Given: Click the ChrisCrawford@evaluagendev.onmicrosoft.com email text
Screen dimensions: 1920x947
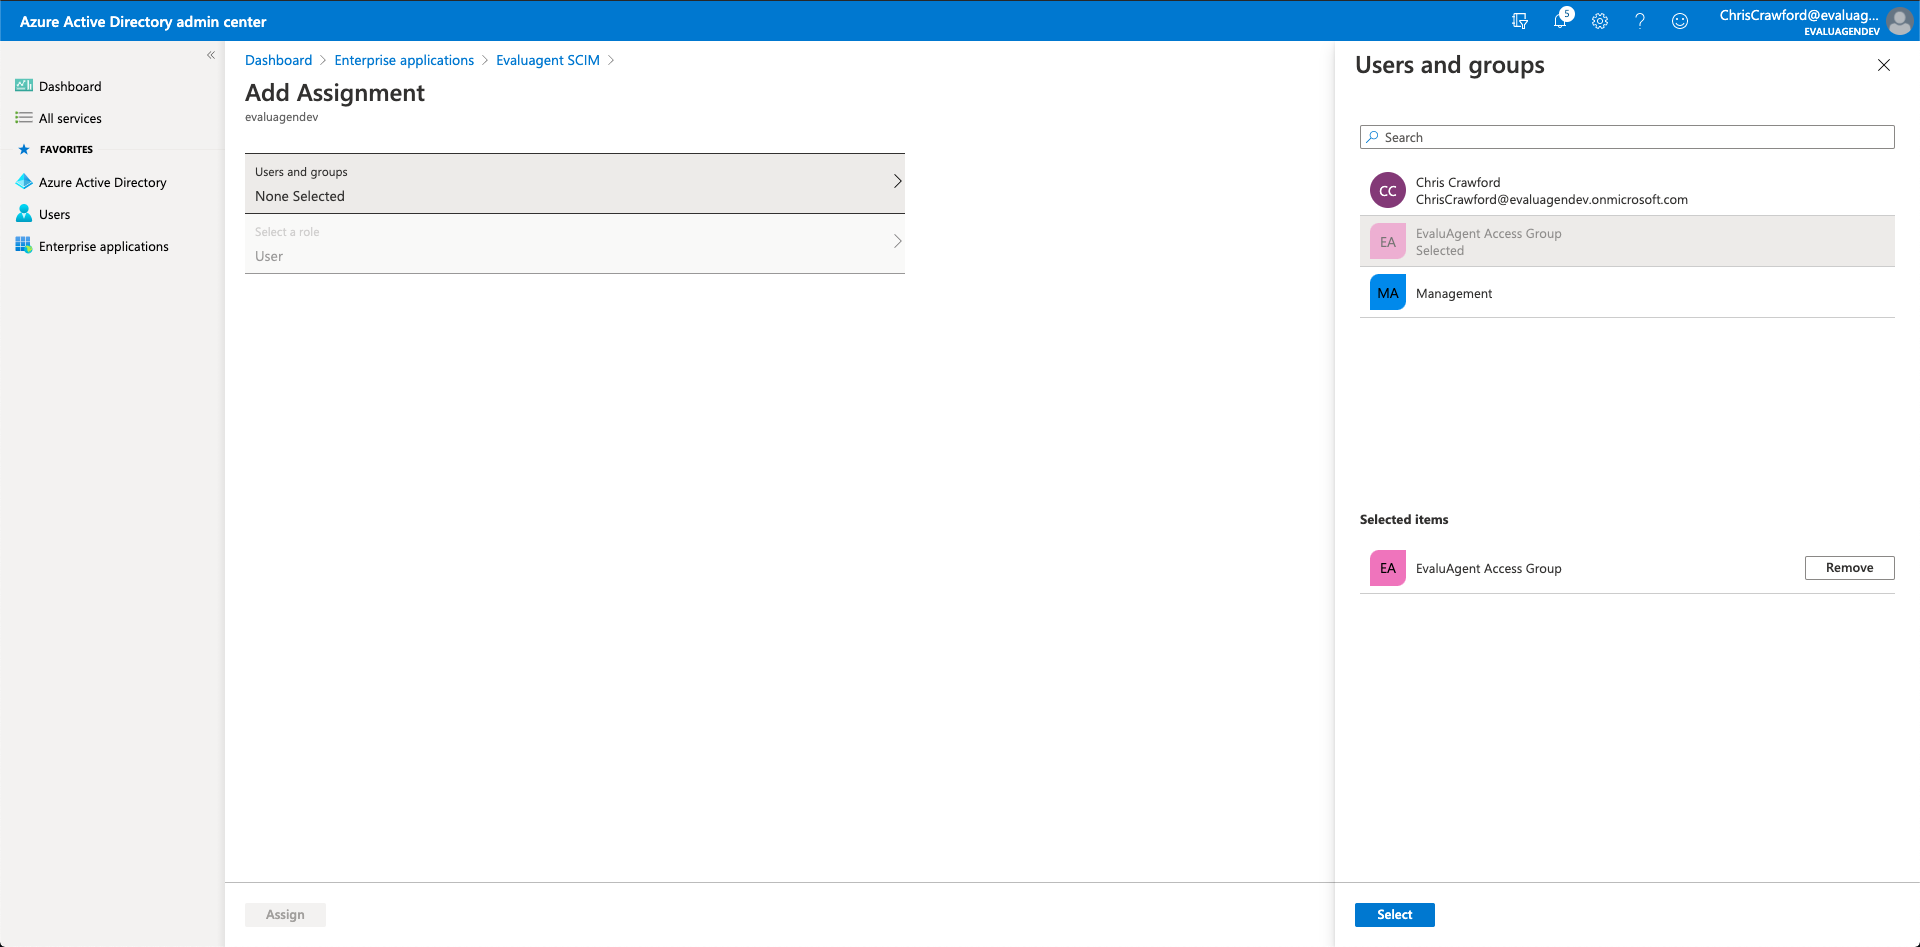Looking at the screenshot, I should click(x=1552, y=199).
